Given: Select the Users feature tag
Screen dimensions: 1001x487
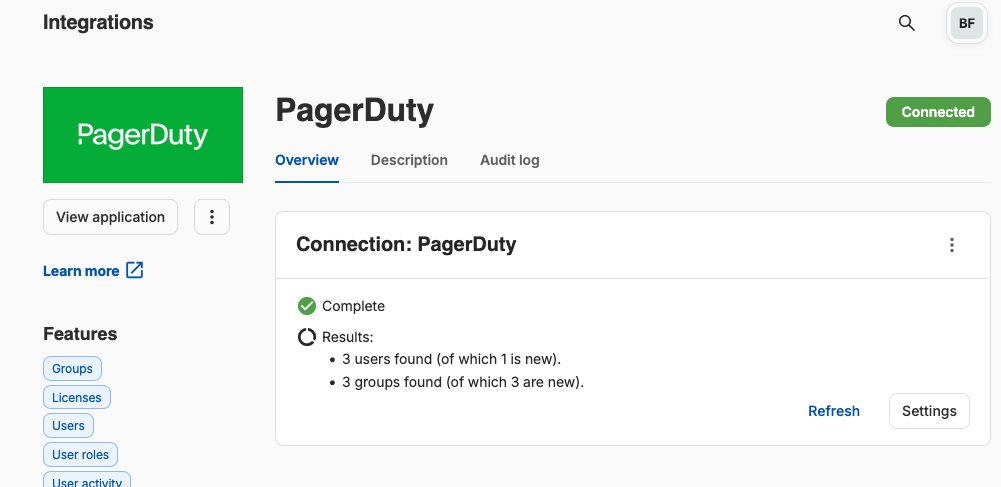Looking at the screenshot, I should 68,426.
